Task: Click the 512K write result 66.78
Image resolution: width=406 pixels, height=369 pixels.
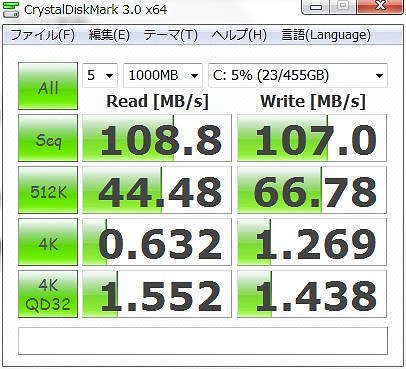Action: 312,190
